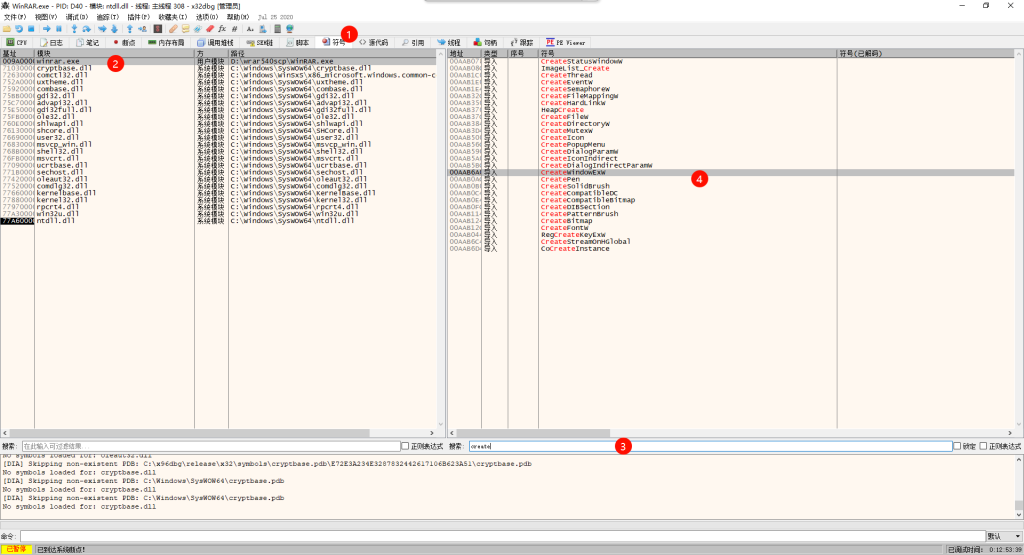Click the # variables toolbar icon
Viewport: 1024px width, 555px height.
click(234, 29)
